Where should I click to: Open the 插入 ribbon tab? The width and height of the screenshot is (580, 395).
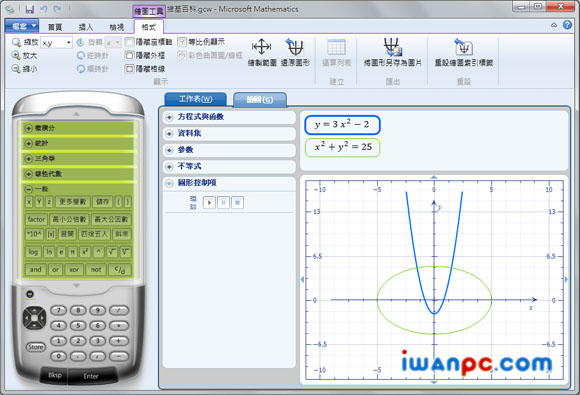pyautogui.click(x=85, y=27)
